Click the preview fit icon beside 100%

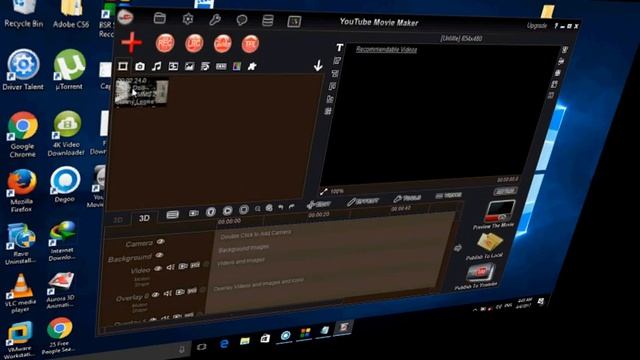pos(324,191)
